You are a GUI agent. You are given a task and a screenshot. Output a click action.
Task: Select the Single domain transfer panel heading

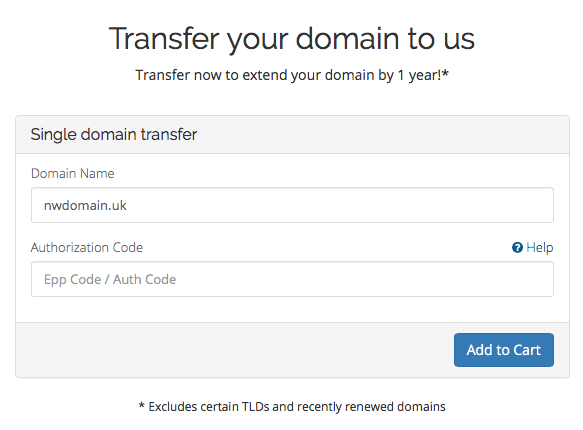[x=114, y=135]
